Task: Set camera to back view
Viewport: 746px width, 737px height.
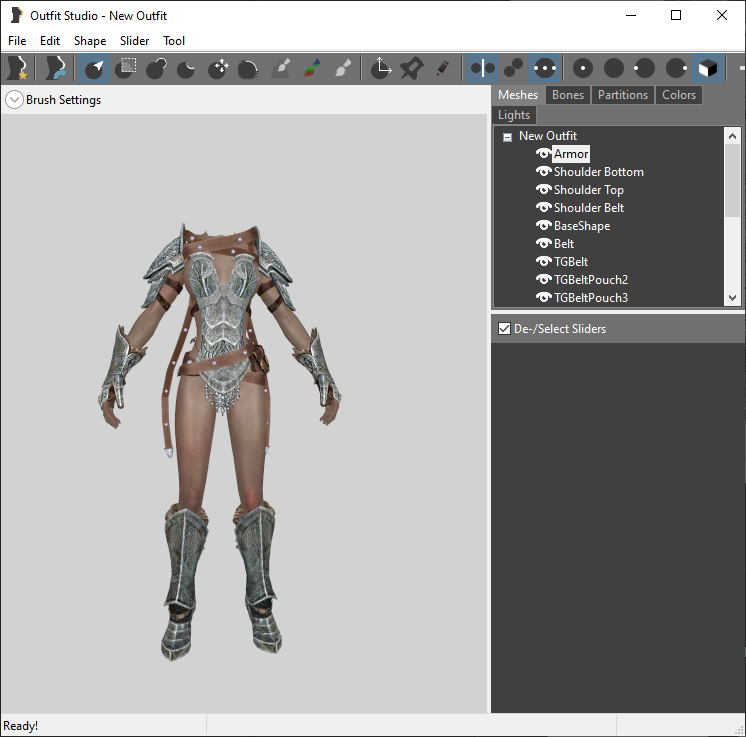Action: click(614, 68)
